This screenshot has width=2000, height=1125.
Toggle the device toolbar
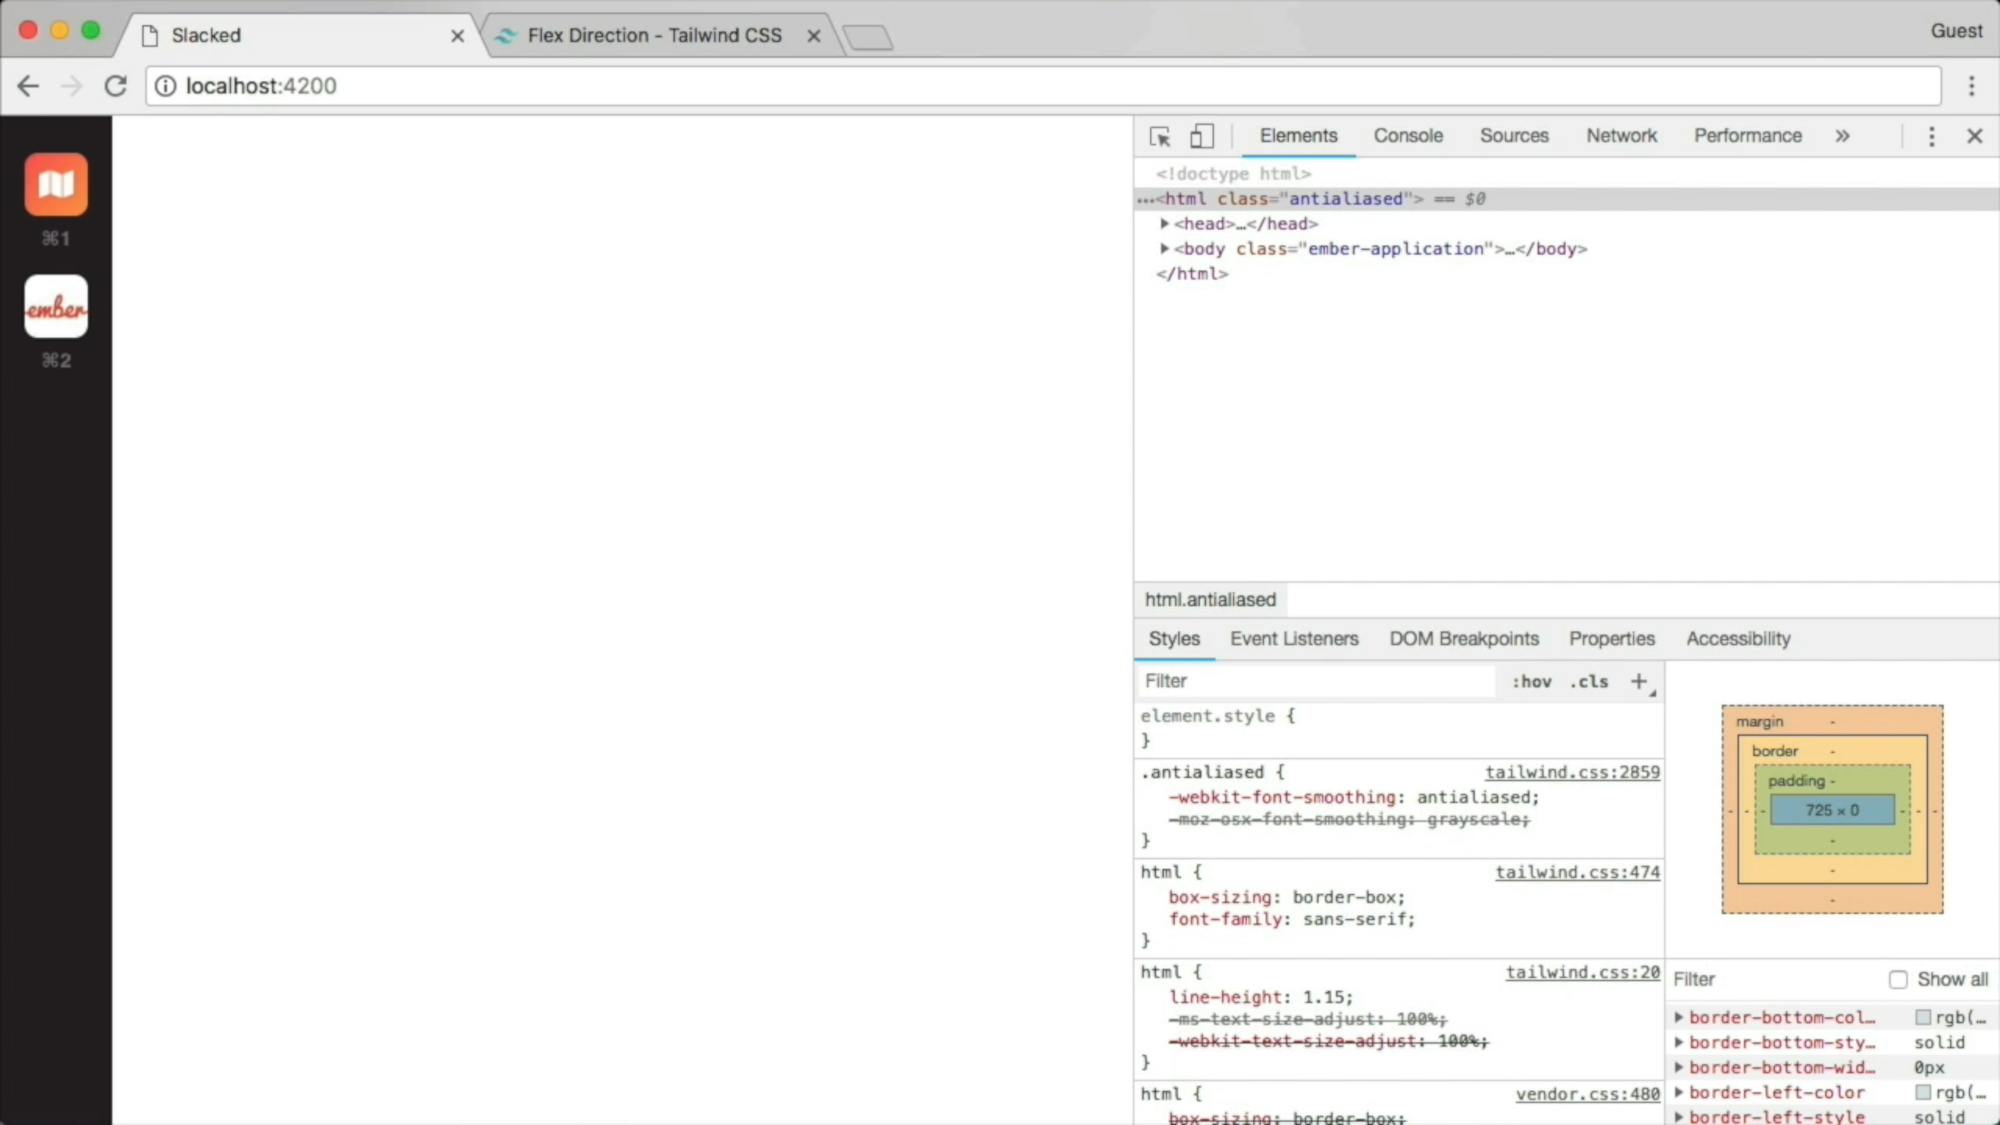1201,136
